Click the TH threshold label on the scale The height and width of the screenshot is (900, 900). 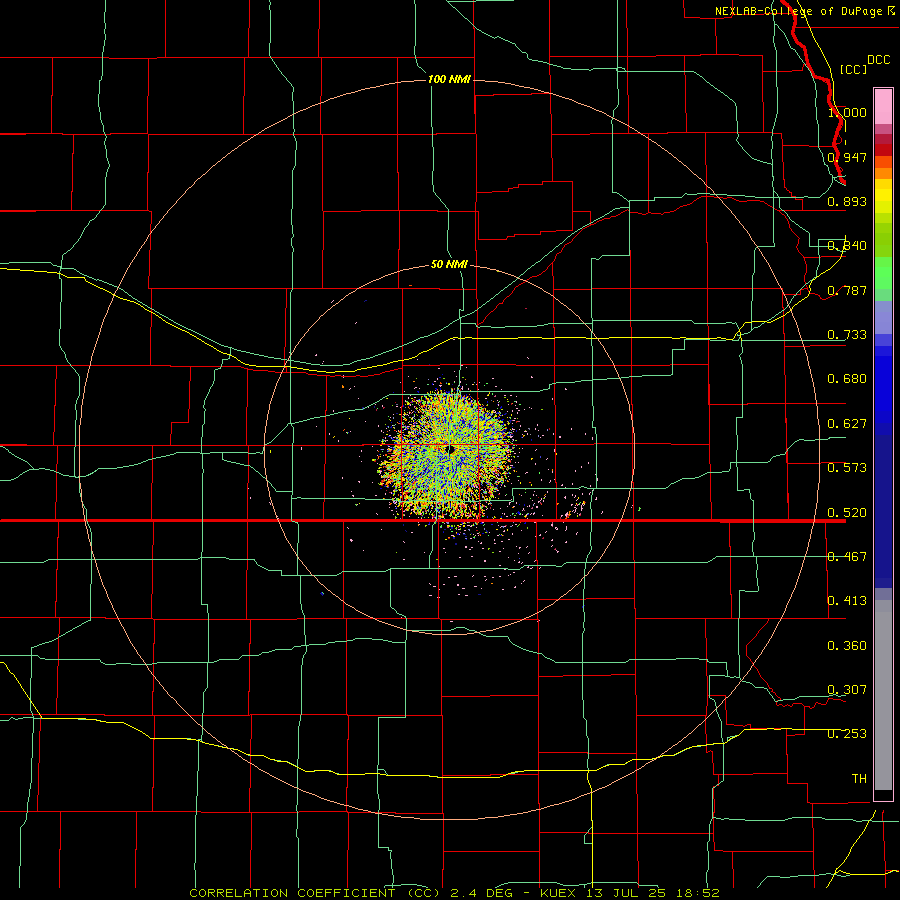pos(859,779)
